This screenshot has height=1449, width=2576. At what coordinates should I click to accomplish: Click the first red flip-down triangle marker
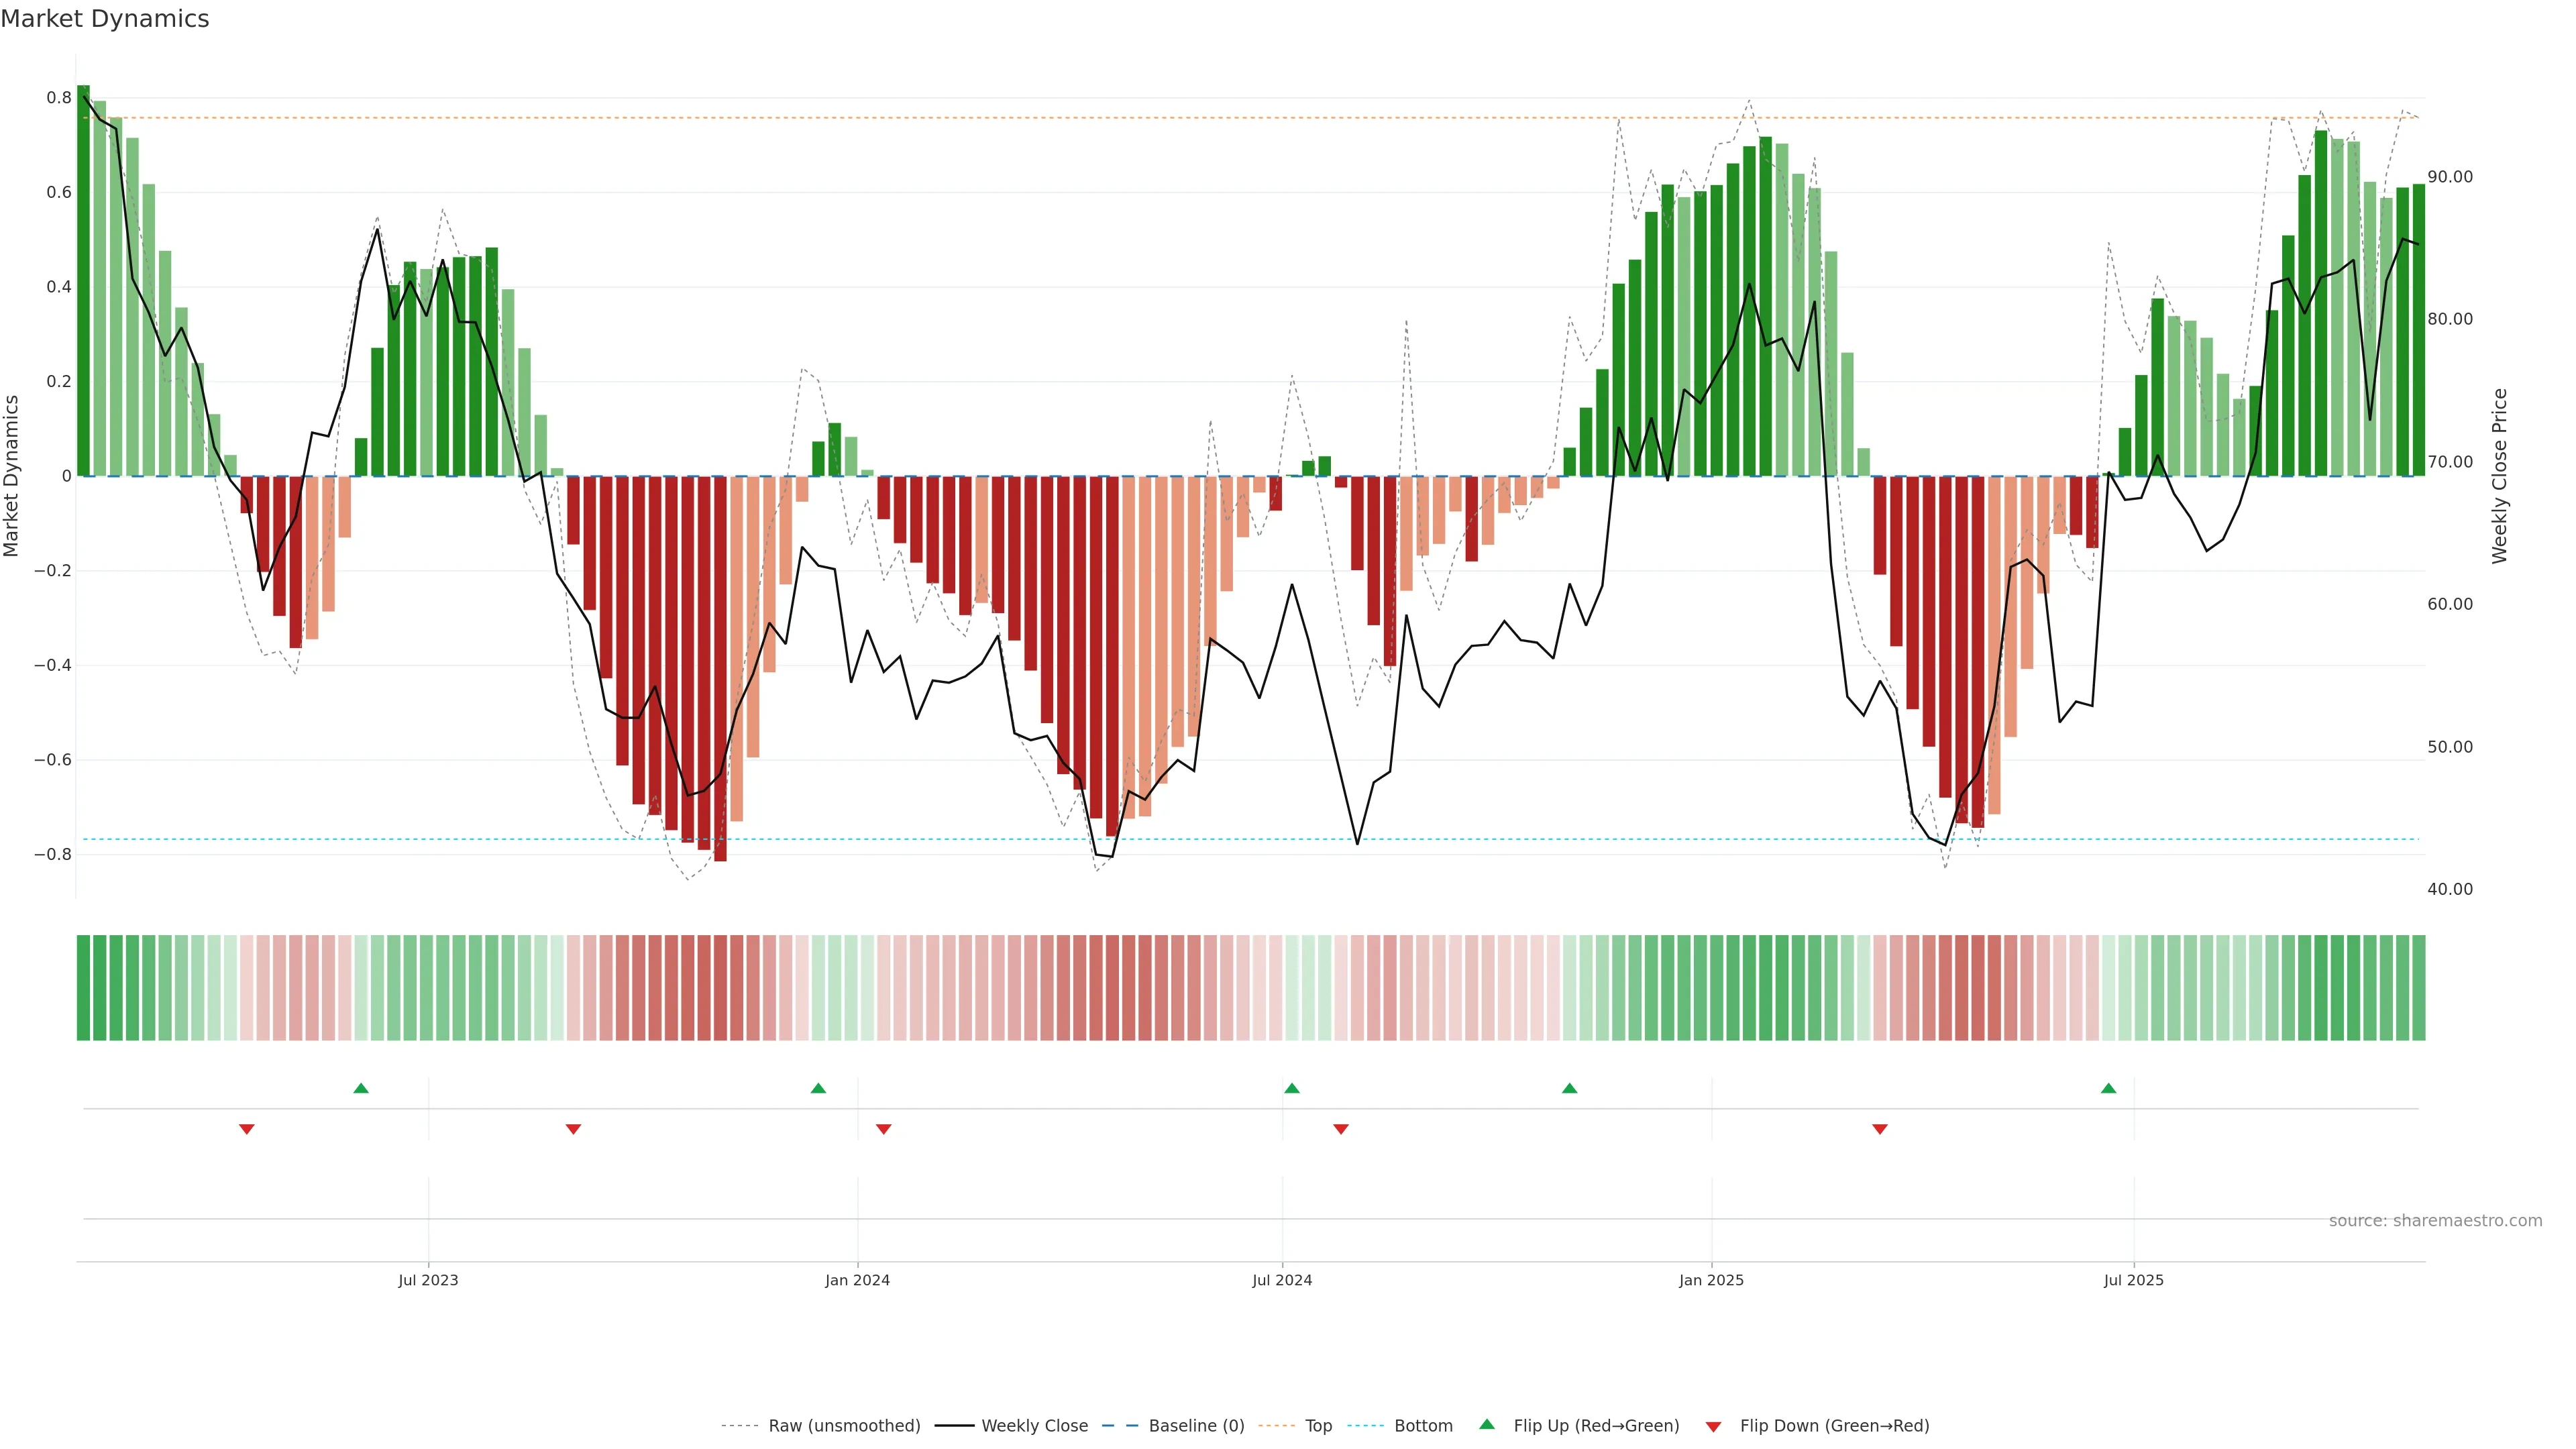tap(247, 1129)
